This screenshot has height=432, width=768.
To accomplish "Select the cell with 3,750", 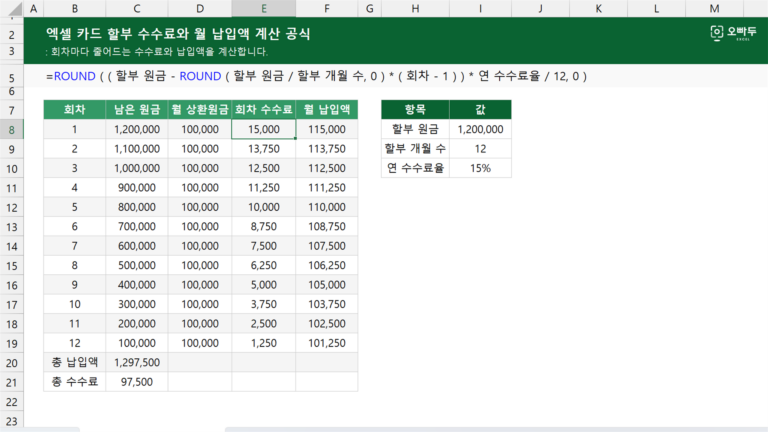I will (264, 304).
